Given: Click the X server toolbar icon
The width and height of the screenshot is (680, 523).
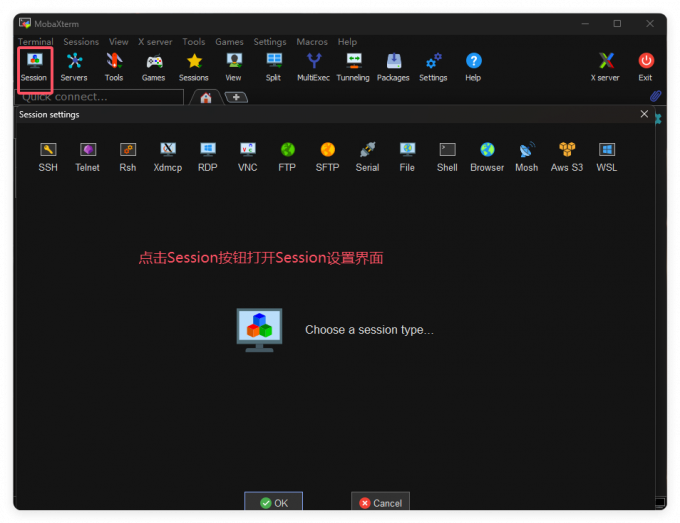Looking at the screenshot, I should click(x=605, y=68).
